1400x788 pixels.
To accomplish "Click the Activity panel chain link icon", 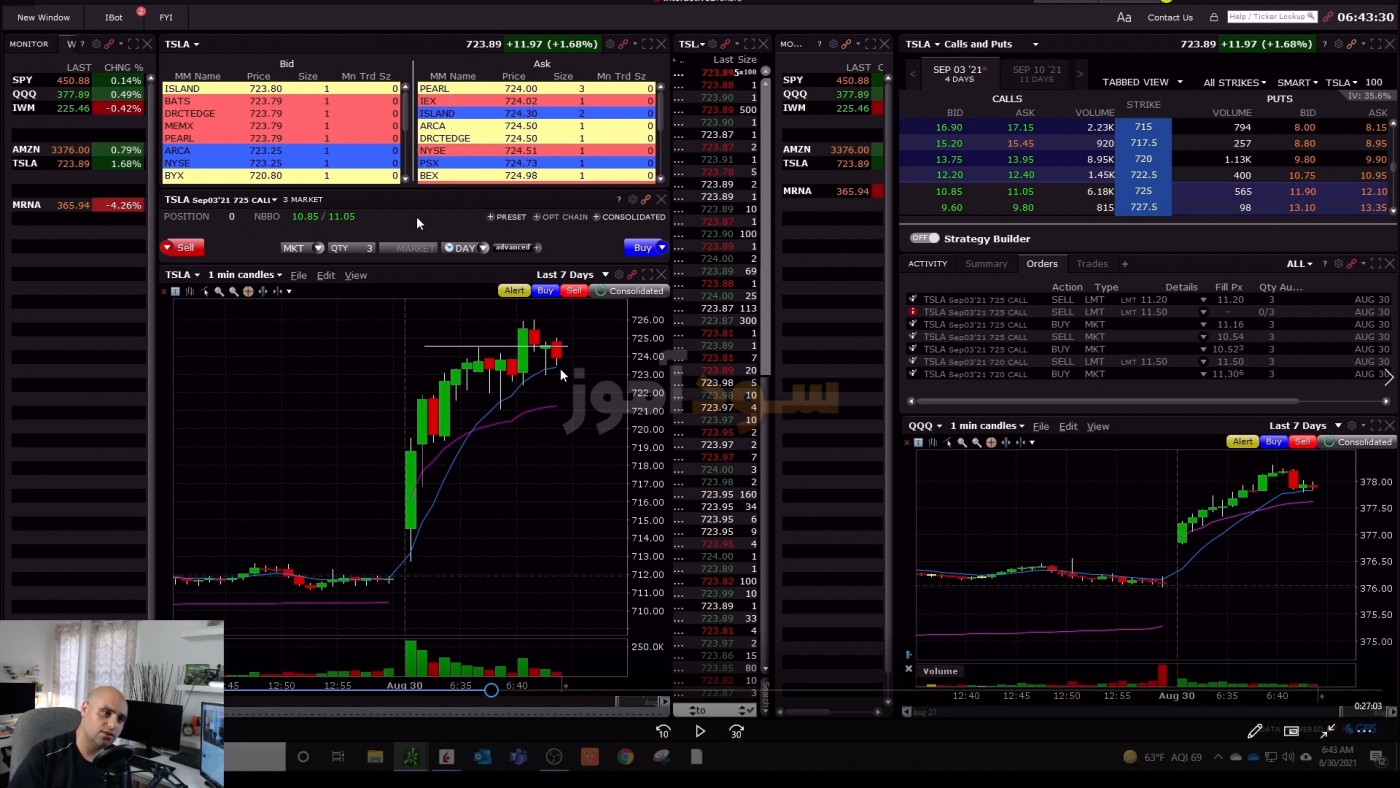I will pyautogui.click(x=1351, y=264).
